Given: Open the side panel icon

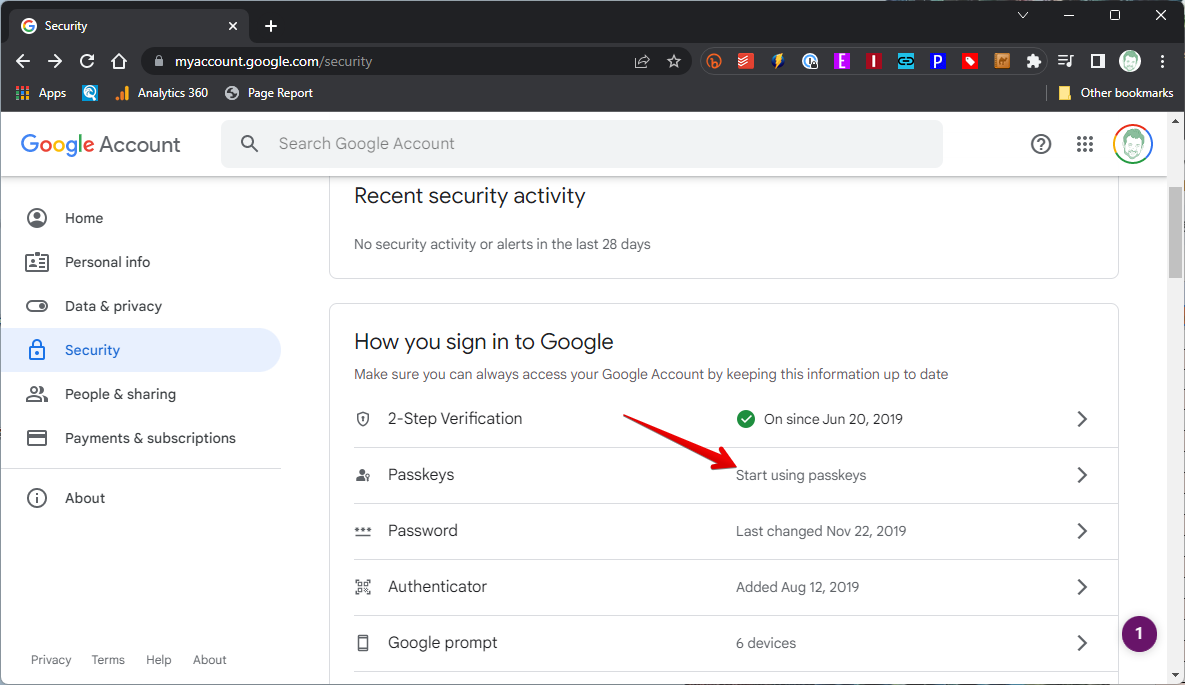Looking at the screenshot, I should (1097, 61).
